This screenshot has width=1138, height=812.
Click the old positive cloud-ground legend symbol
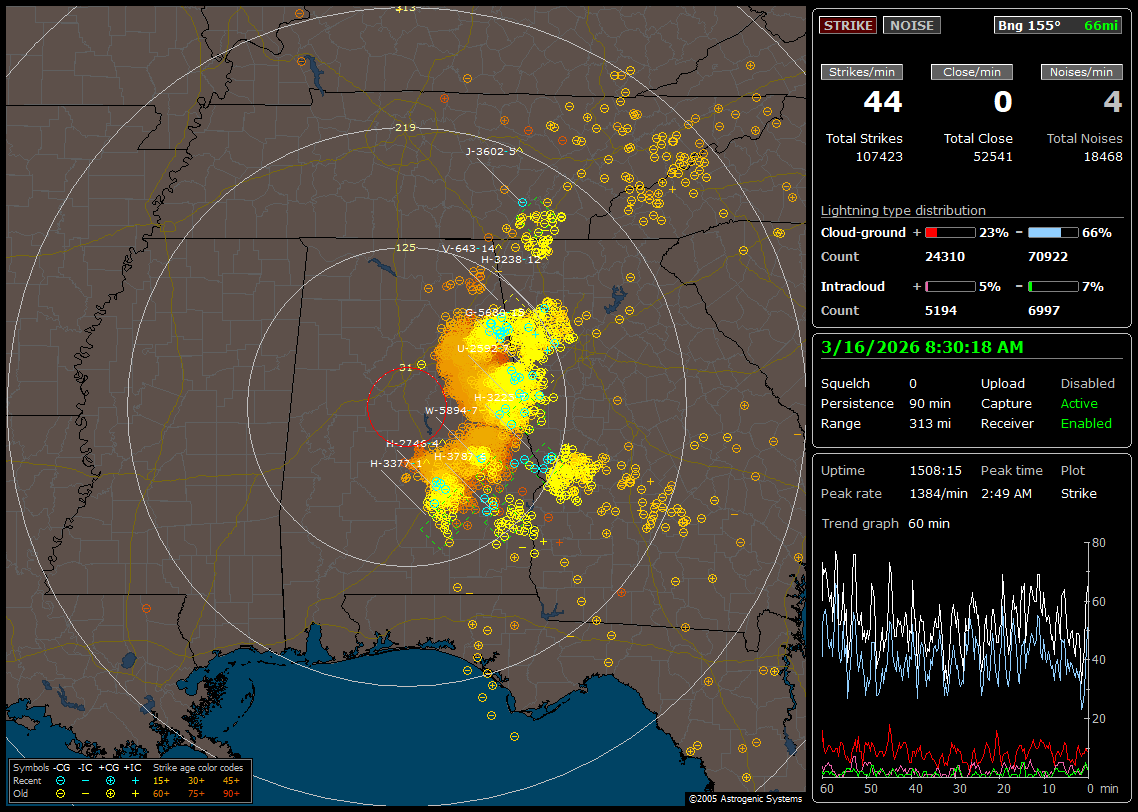(x=110, y=793)
